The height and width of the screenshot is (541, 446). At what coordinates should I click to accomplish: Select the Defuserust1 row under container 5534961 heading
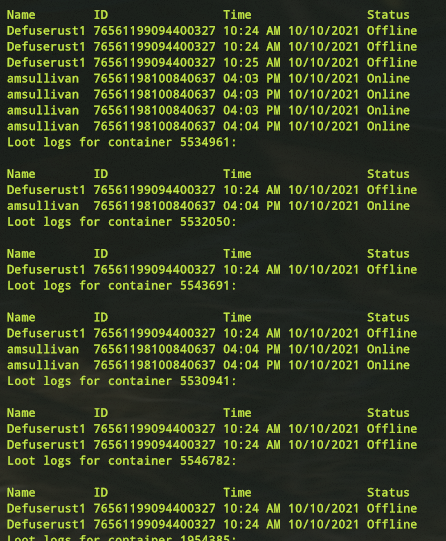(x=212, y=190)
